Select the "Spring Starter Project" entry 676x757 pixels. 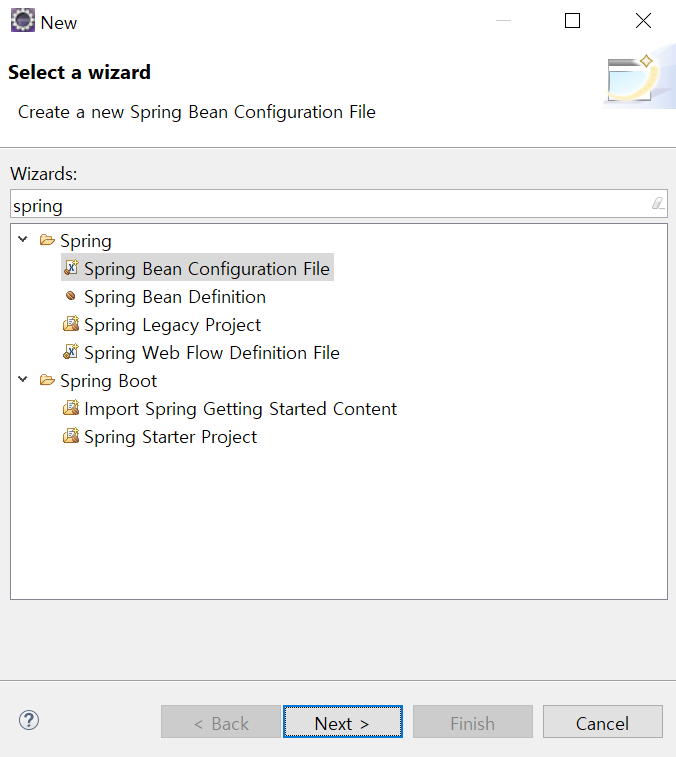point(170,437)
